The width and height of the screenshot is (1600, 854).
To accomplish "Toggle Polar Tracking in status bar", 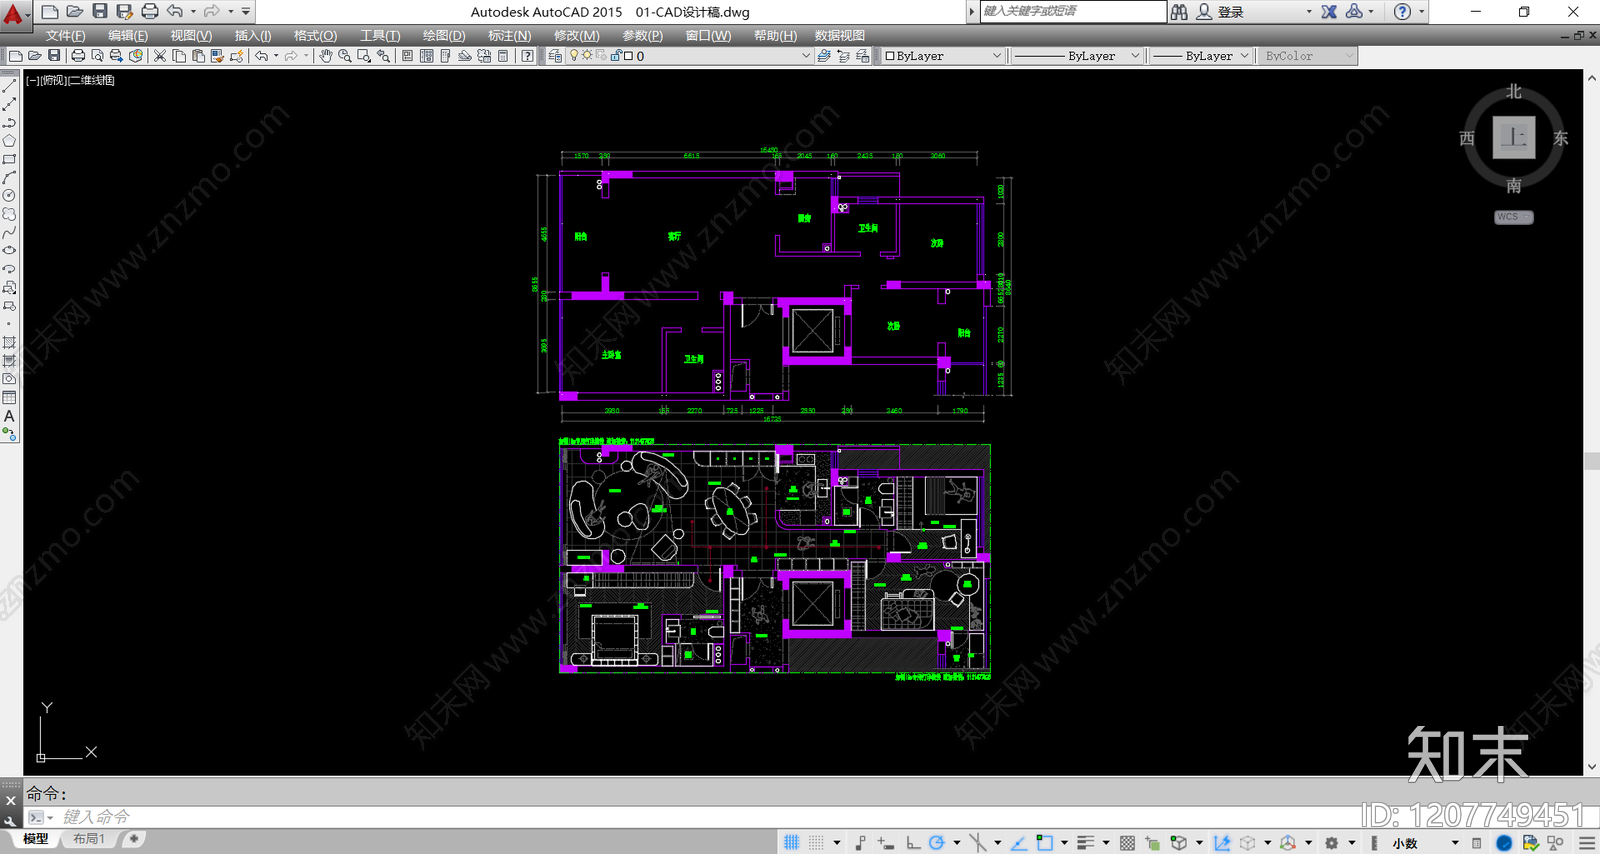I will tap(937, 843).
